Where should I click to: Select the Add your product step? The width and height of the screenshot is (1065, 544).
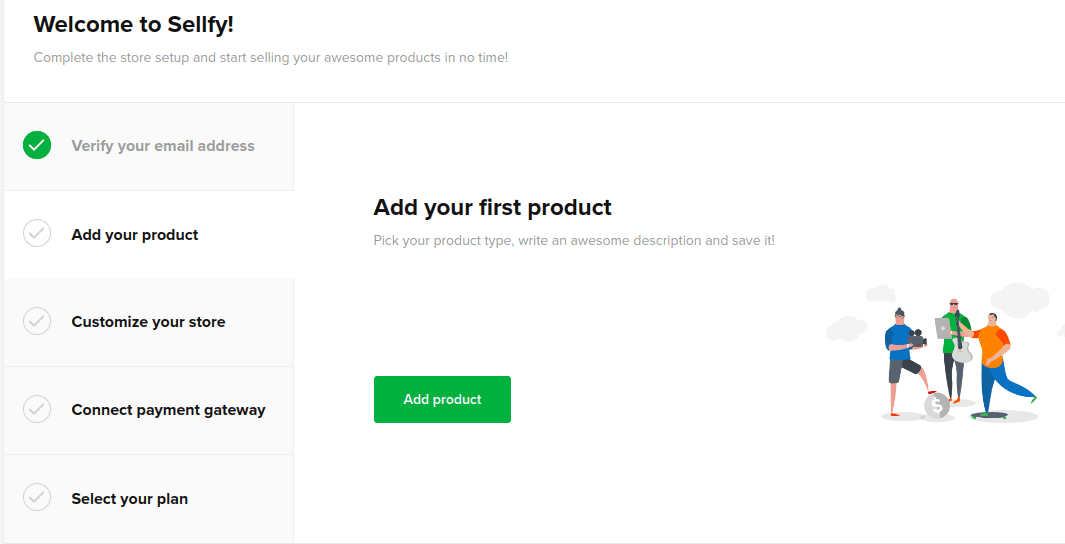149,234
